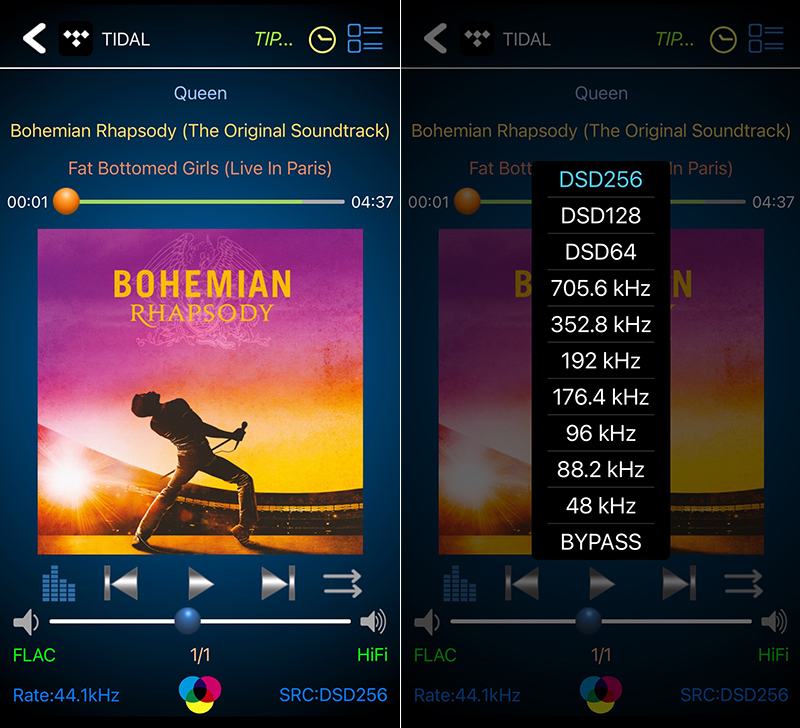The width and height of the screenshot is (800, 728).
Task: Tap dimmed low-volume speaker icon, right screen
Action: tap(427, 622)
